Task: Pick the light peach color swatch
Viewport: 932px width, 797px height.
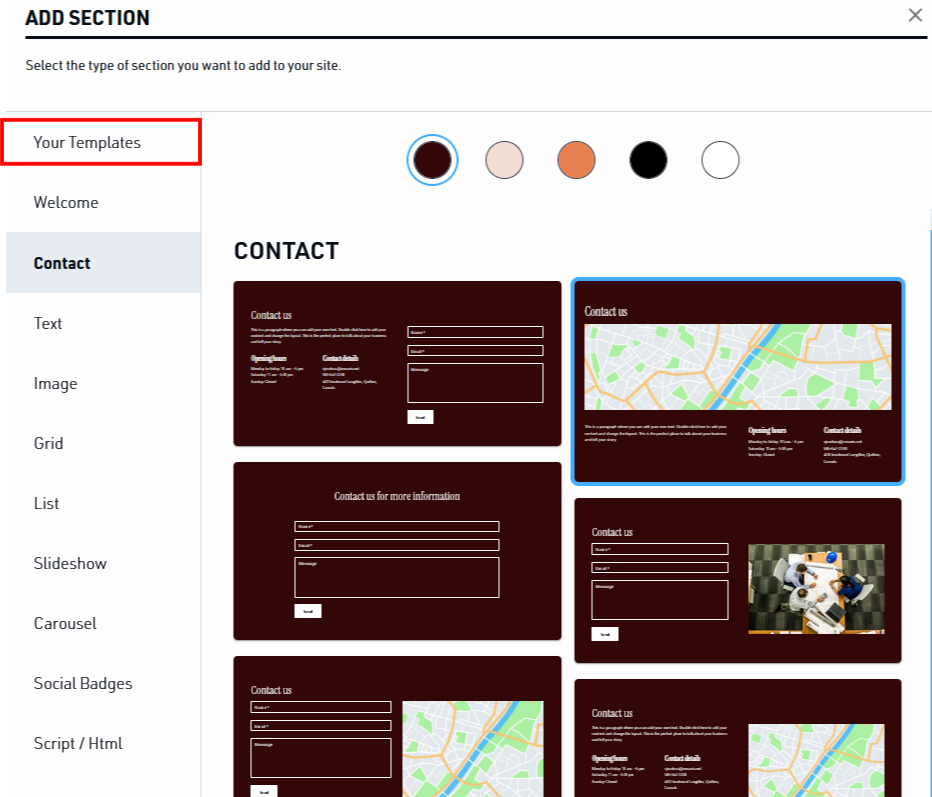Action: point(504,160)
